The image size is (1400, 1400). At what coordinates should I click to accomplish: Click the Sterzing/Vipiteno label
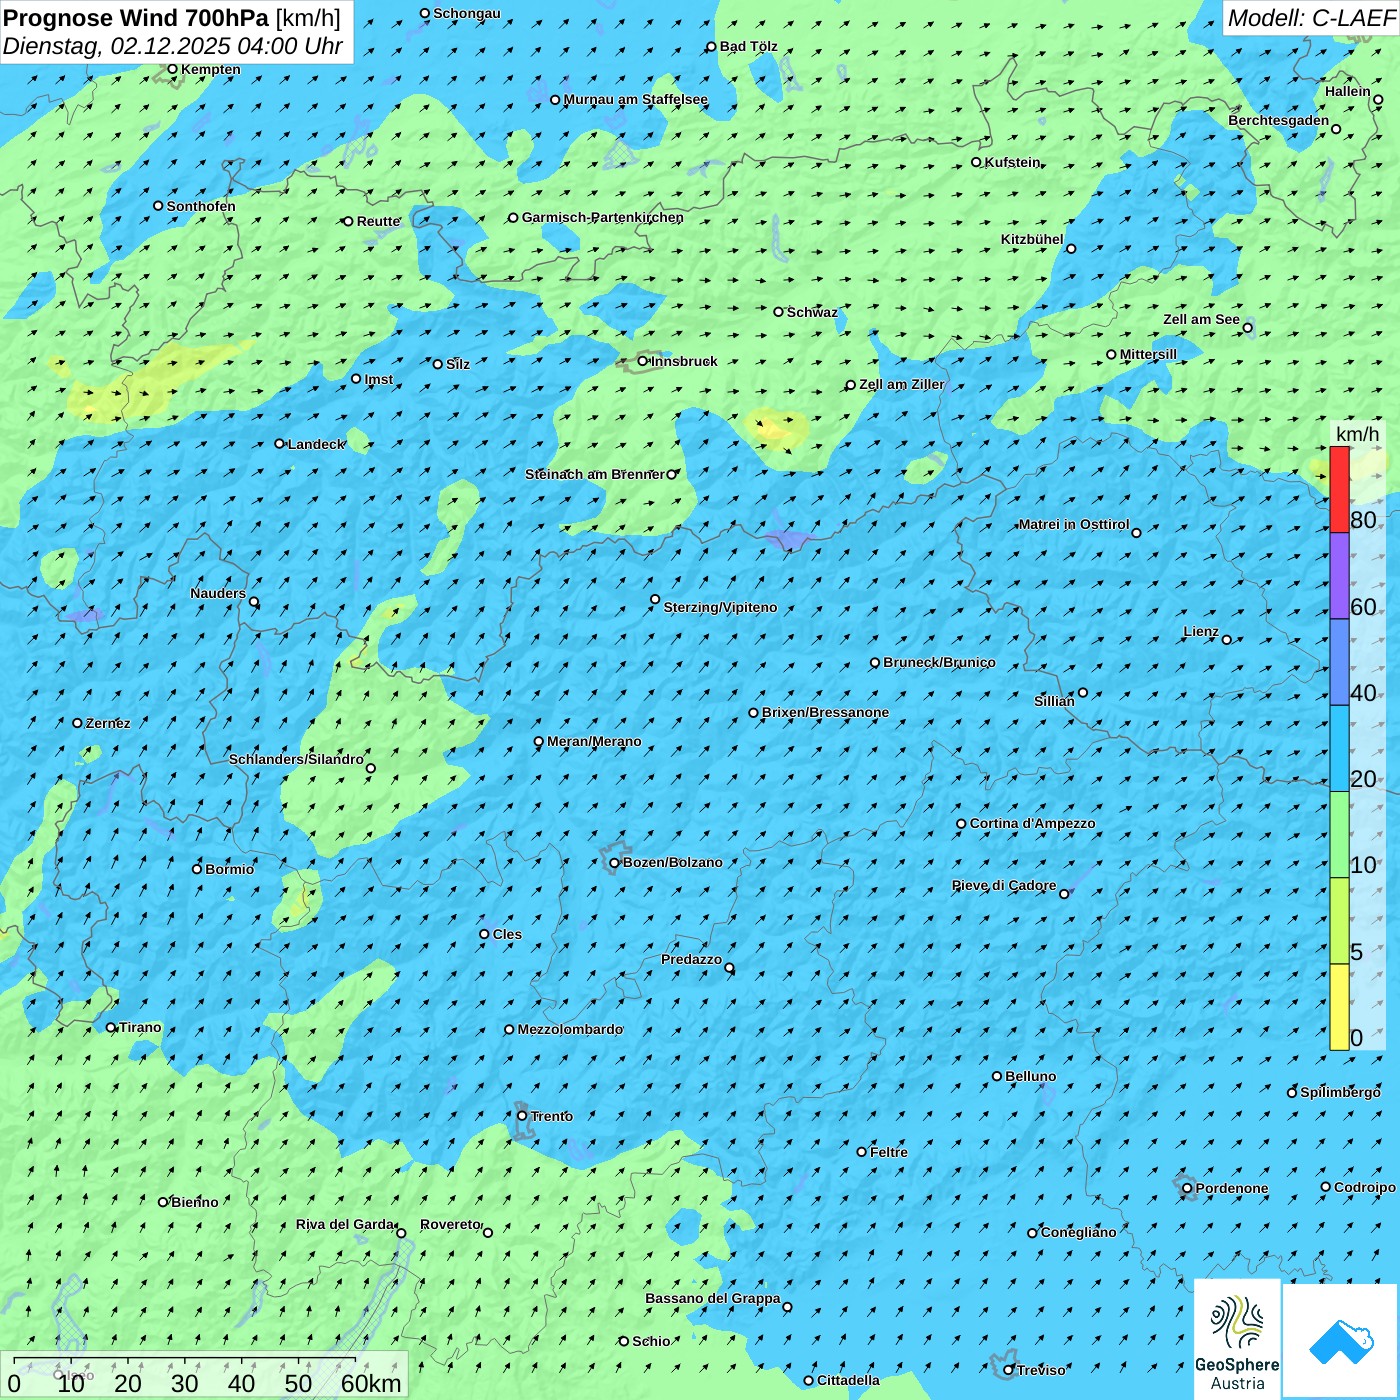(720, 607)
